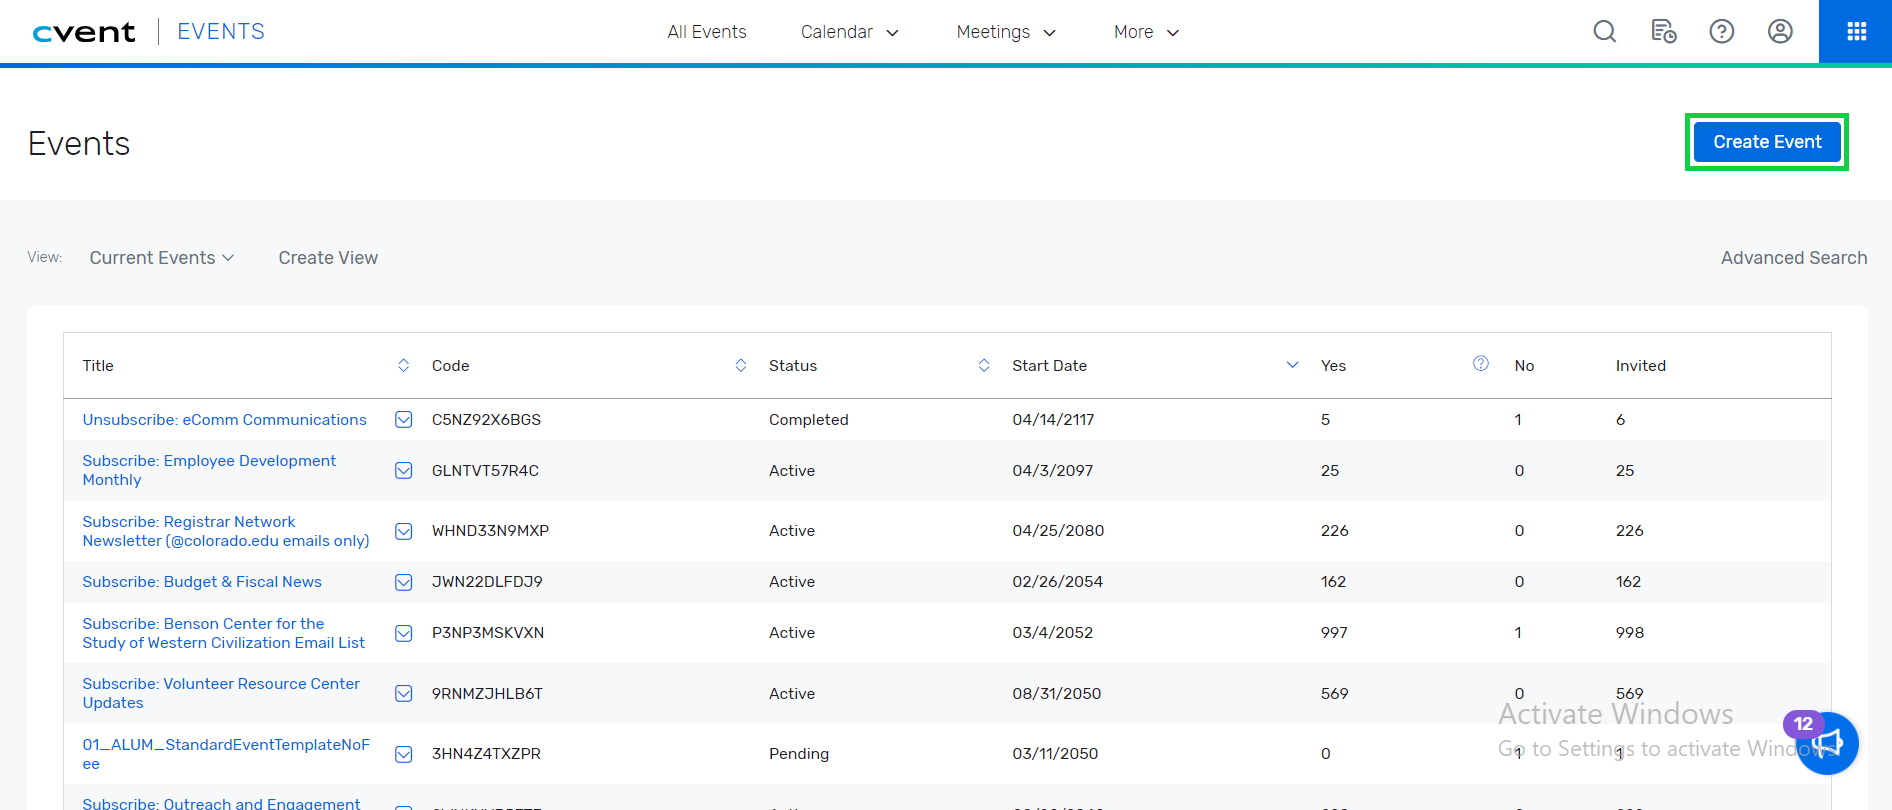Open 01_ALUM_StandardEventTemplateNoFee event
This screenshot has height=810, width=1892.
pos(226,754)
